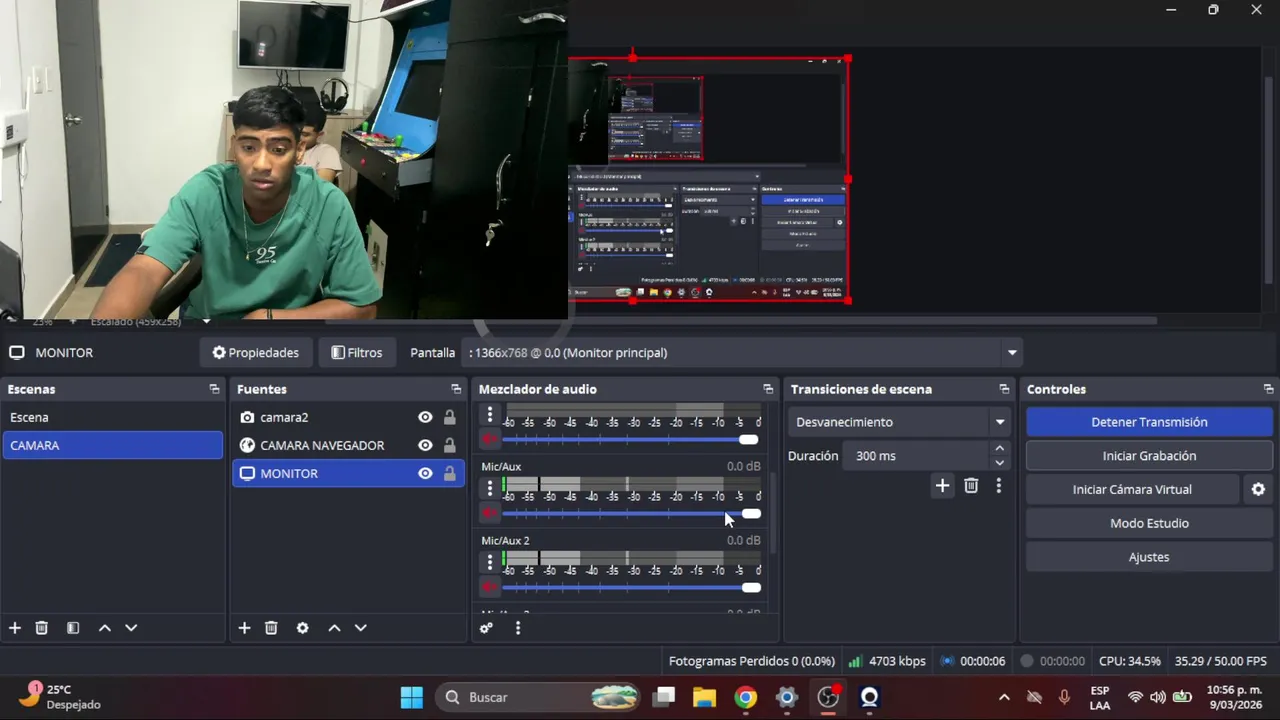This screenshot has height=720, width=1280.
Task: Remove transition with the trash icon
Action: (x=971, y=486)
